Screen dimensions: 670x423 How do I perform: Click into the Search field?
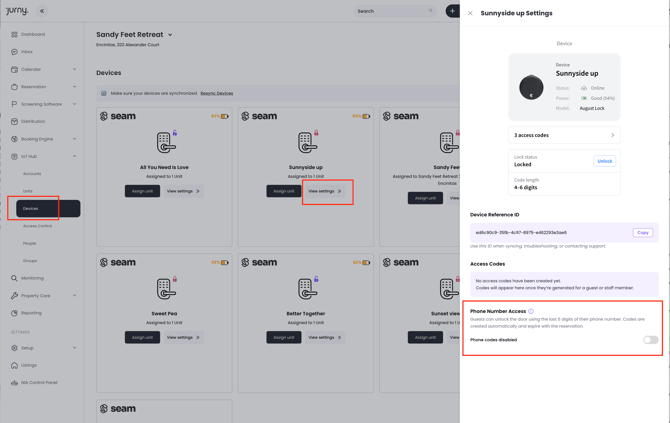click(392, 11)
